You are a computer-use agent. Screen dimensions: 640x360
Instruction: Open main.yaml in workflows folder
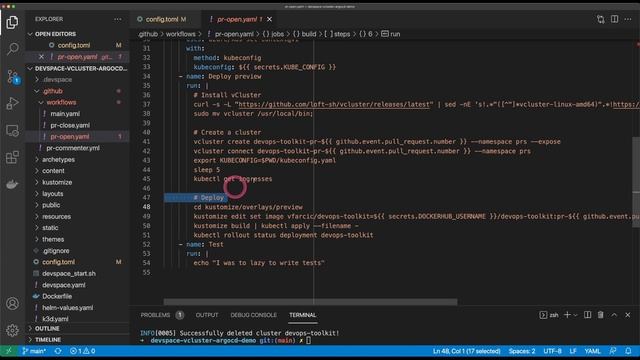(65, 114)
